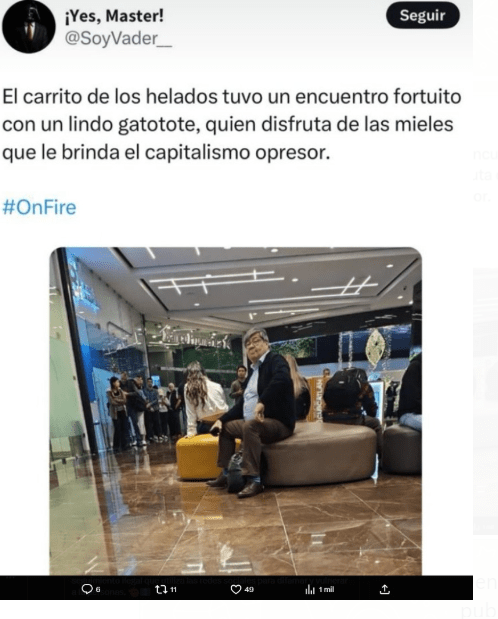Open the #OnFire hashtag link
The width and height of the screenshot is (498, 619).
pos(39,207)
